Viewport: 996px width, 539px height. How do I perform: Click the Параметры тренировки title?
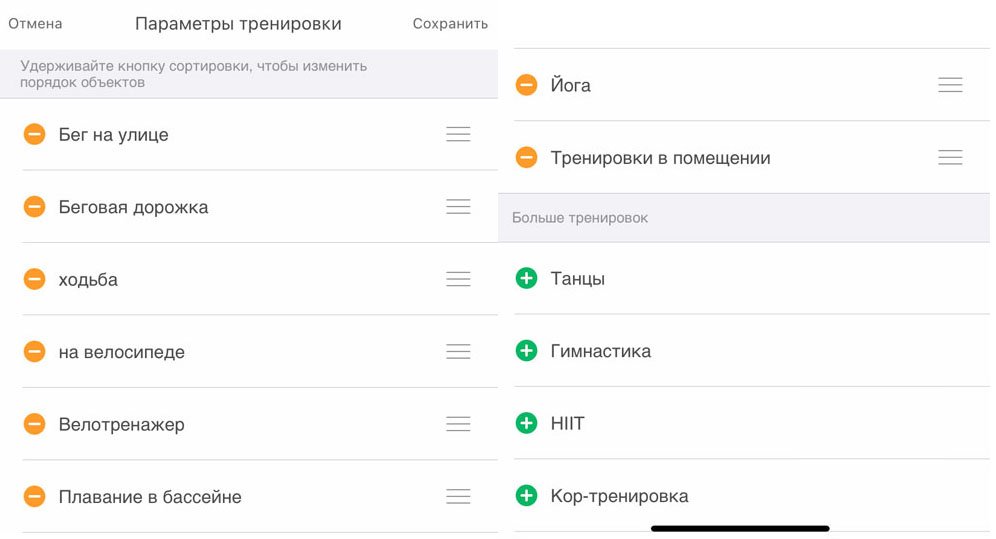238,23
